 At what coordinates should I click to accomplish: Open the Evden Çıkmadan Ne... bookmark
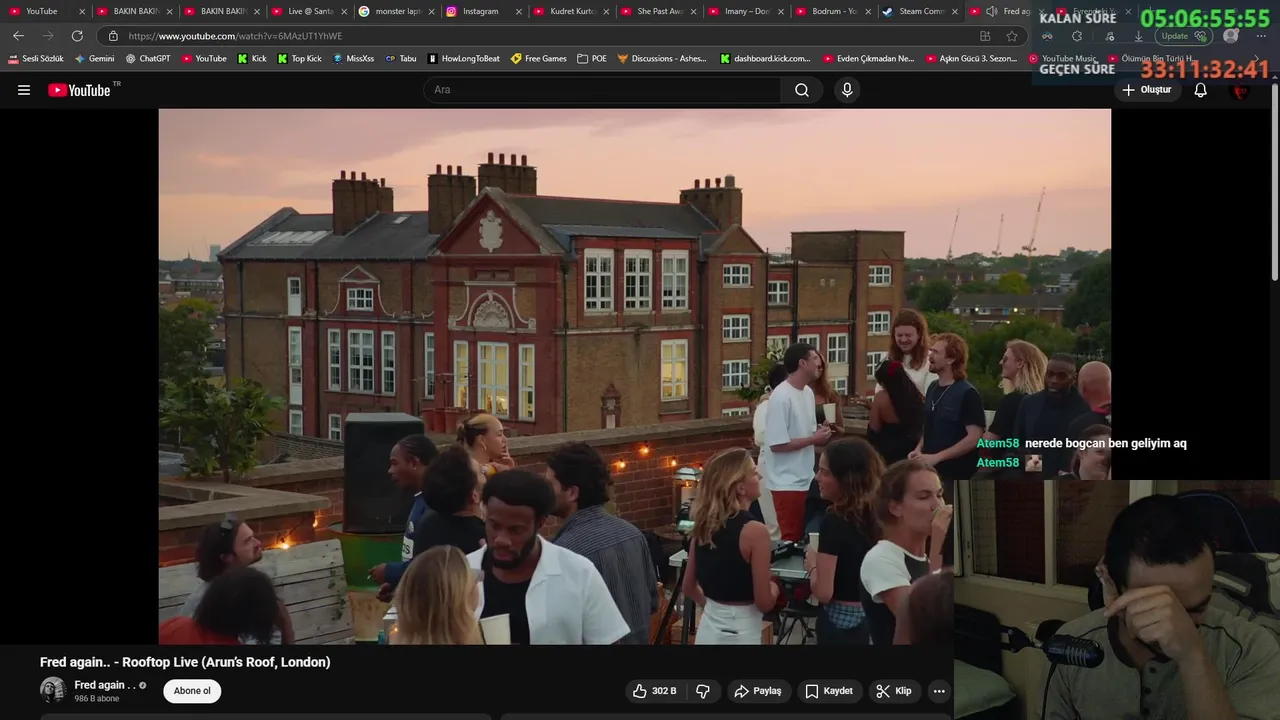pos(869,59)
